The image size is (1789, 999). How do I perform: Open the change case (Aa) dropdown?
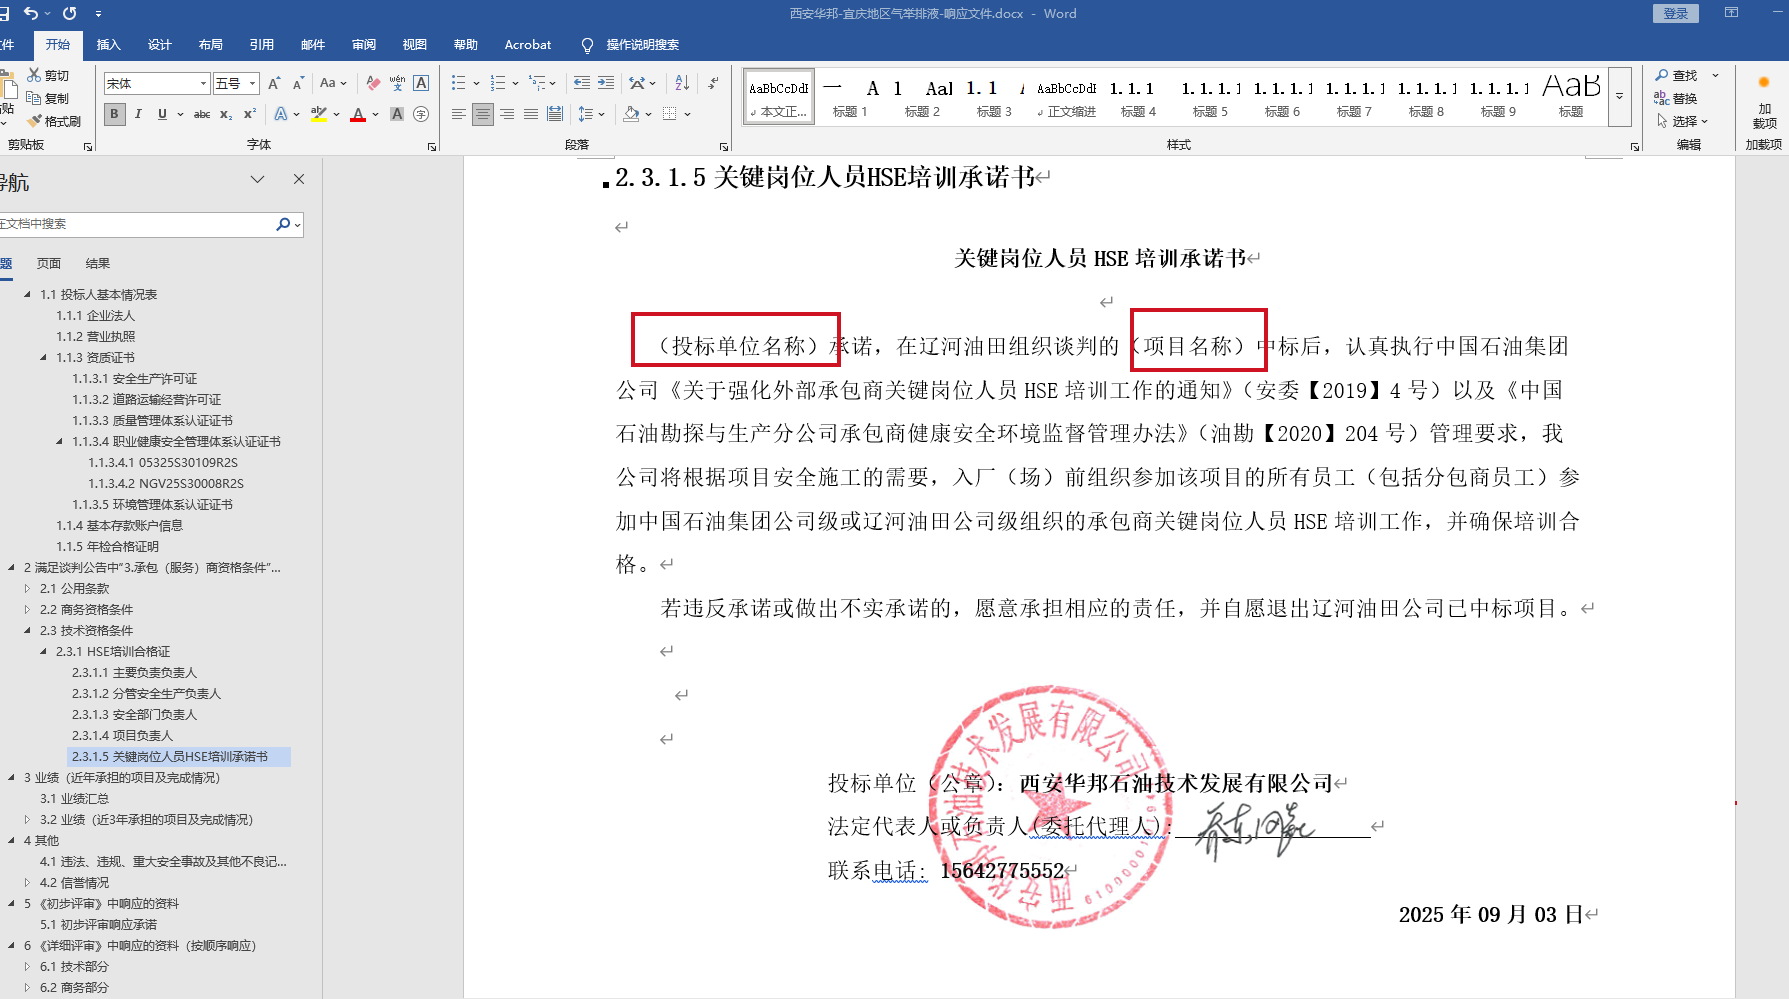pyautogui.click(x=333, y=83)
